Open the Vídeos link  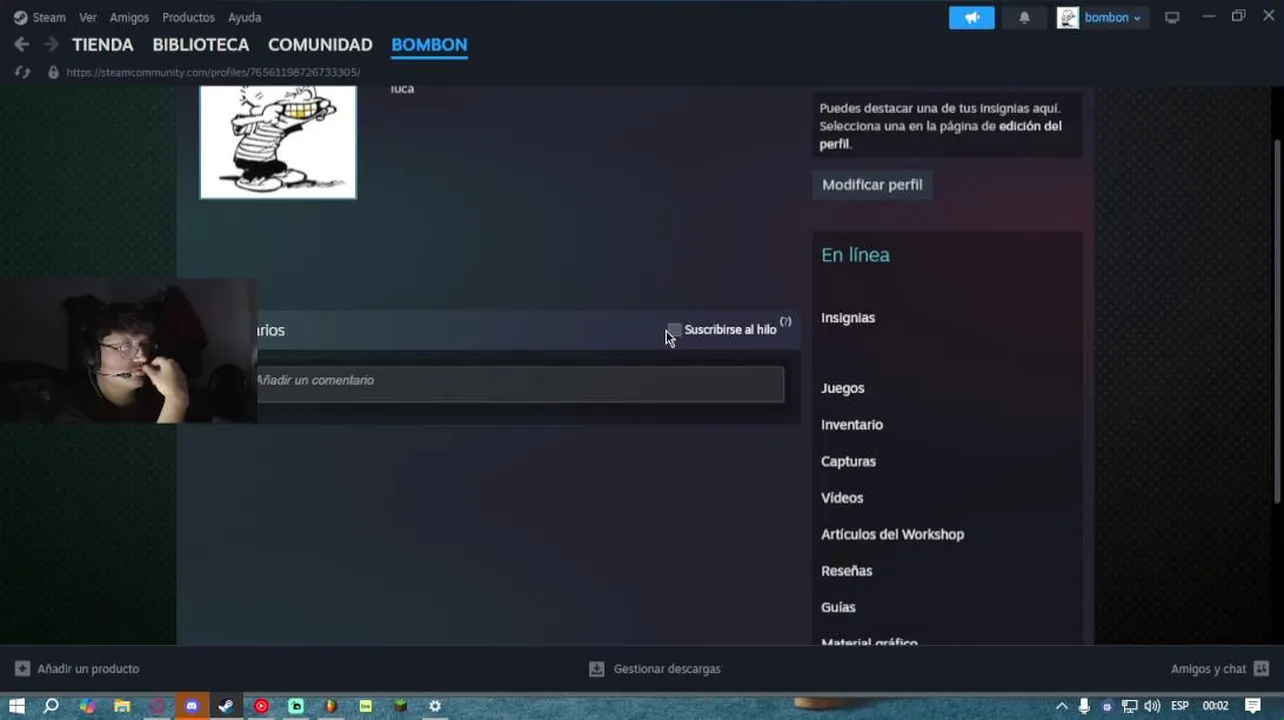pyautogui.click(x=842, y=497)
